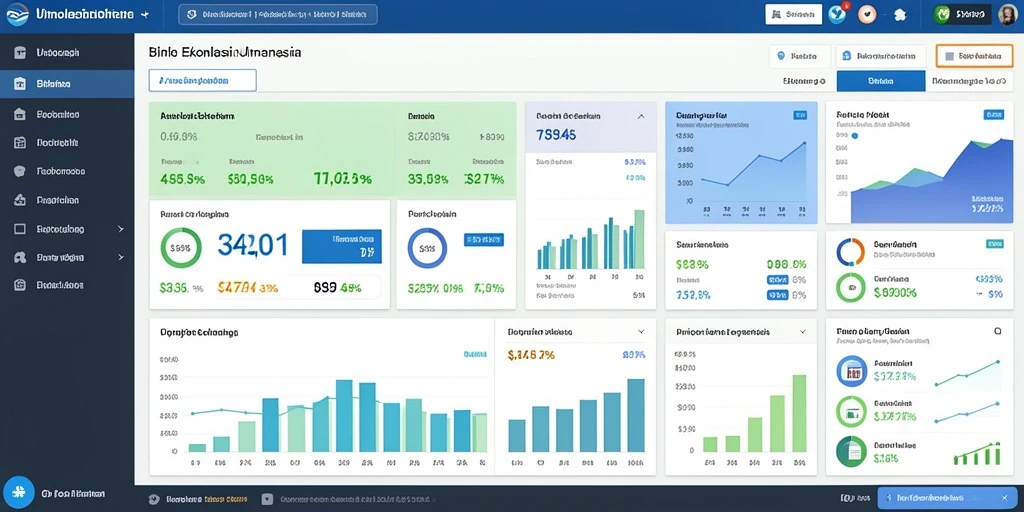Image resolution: width=1024 pixels, height=512 pixels.
Task: Click the round shield icon in the sidebar
Action: 20,171
